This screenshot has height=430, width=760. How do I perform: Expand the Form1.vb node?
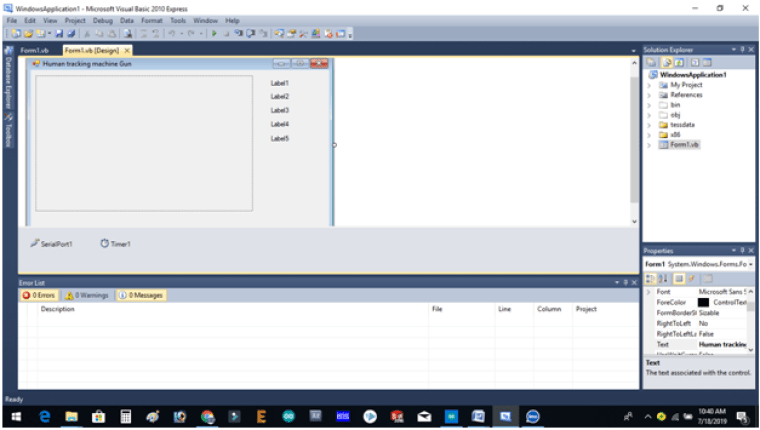tap(649, 145)
